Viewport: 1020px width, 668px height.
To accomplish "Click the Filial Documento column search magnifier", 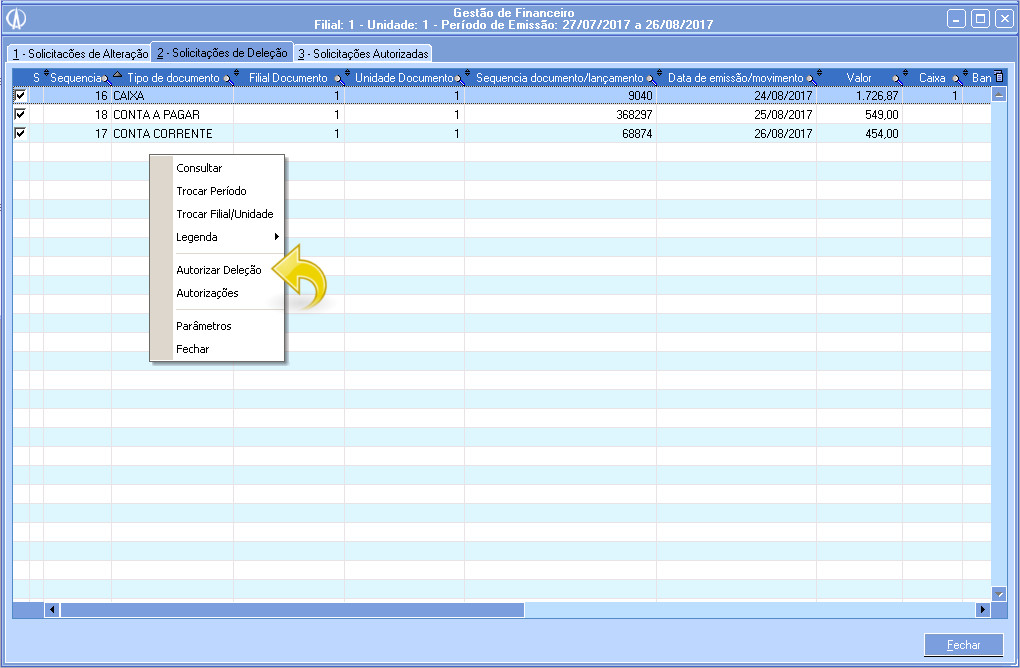I will tap(340, 79).
